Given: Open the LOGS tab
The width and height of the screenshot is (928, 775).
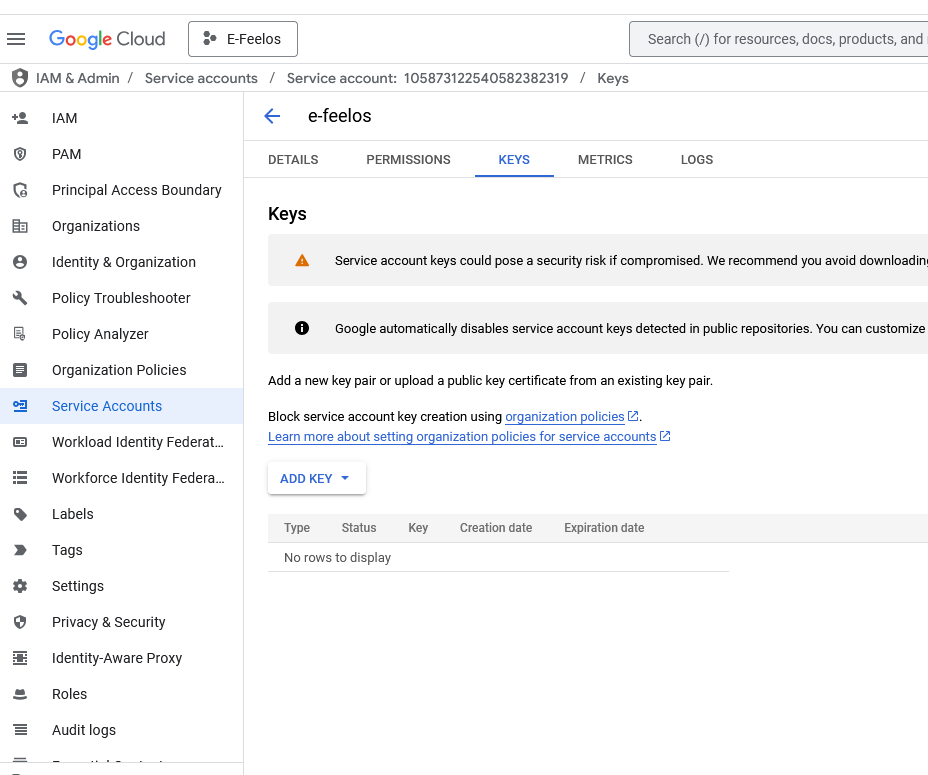Looking at the screenshot, I should 697,160.
